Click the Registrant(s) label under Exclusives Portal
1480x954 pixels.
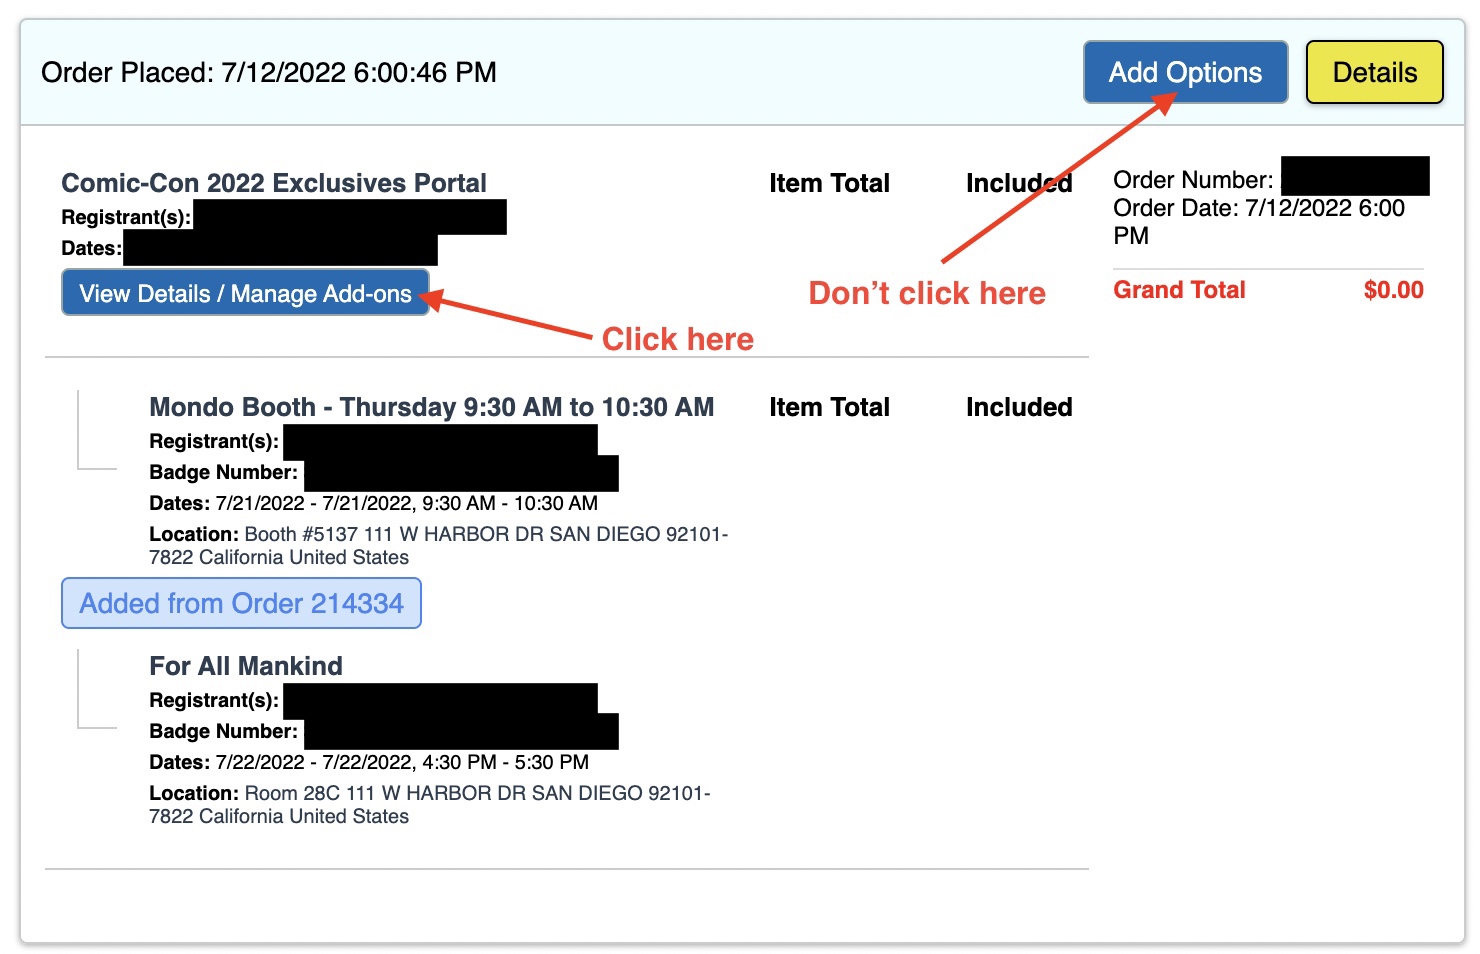pos(126,217)
